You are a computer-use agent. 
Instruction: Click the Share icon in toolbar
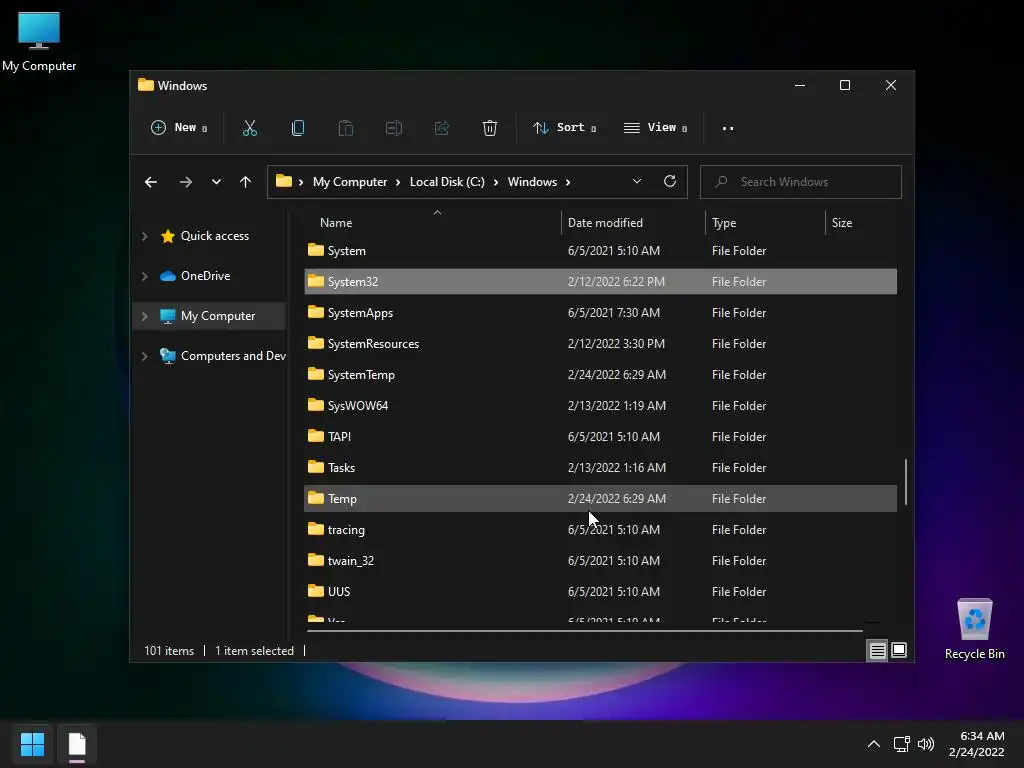pyautogui.click(x=442, y=128)
